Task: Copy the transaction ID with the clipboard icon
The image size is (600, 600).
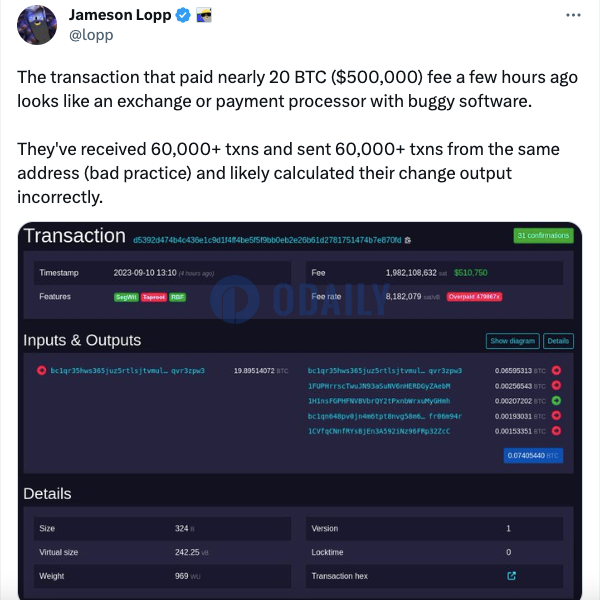Action: pyautogui.click(x=408, y=240)
